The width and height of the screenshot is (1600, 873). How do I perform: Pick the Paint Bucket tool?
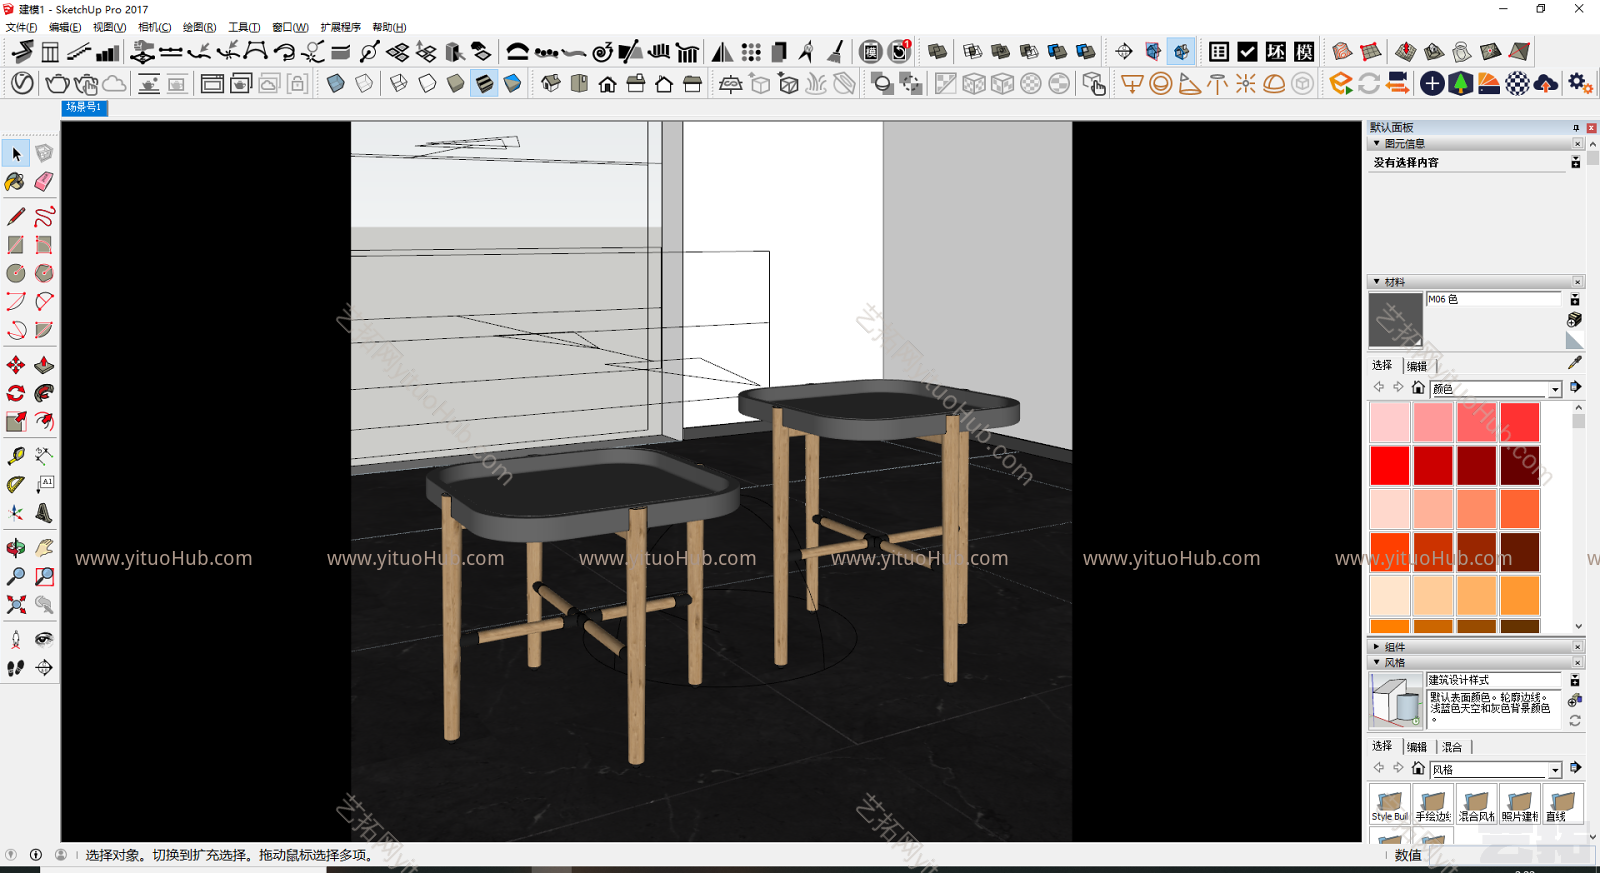[16, 182]
